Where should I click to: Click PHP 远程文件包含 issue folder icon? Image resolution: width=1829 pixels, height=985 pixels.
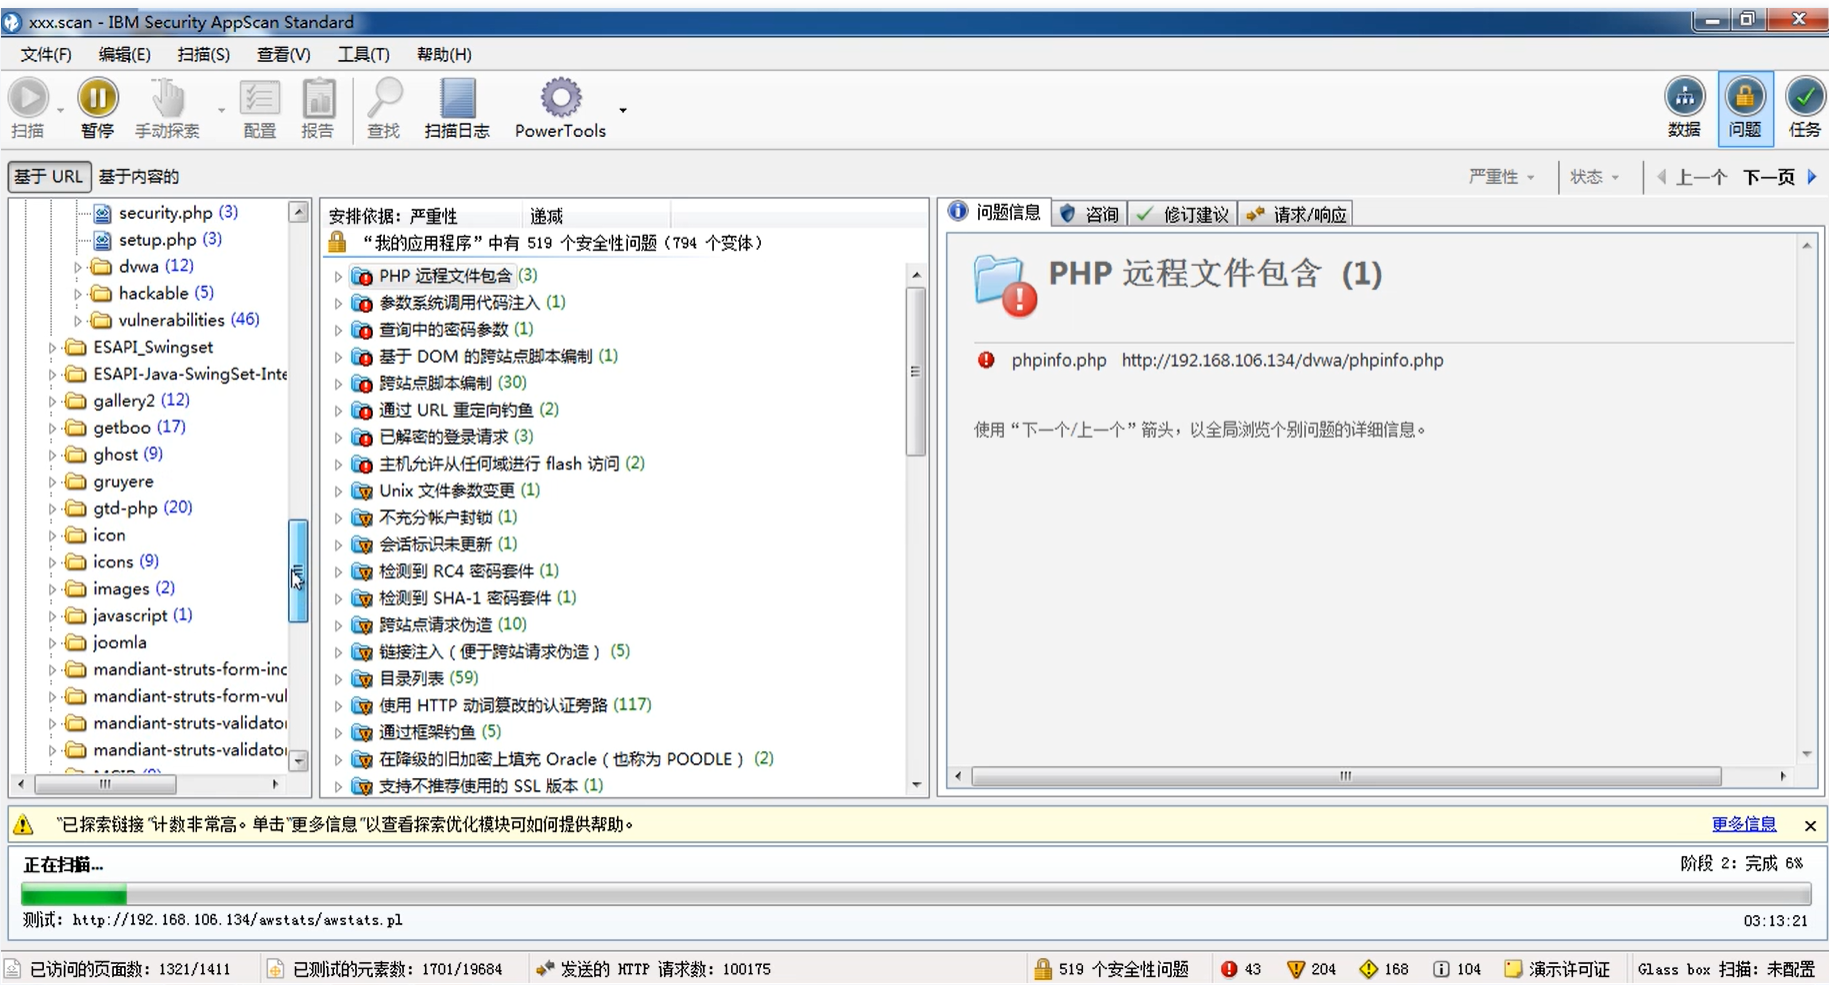362,276
